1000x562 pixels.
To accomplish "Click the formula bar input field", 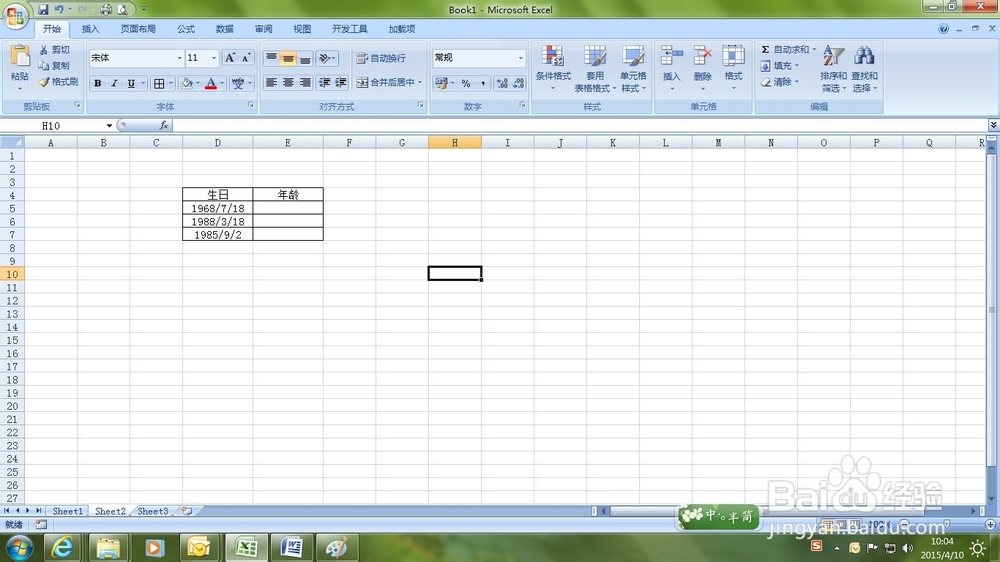I will tap(579, 126).
